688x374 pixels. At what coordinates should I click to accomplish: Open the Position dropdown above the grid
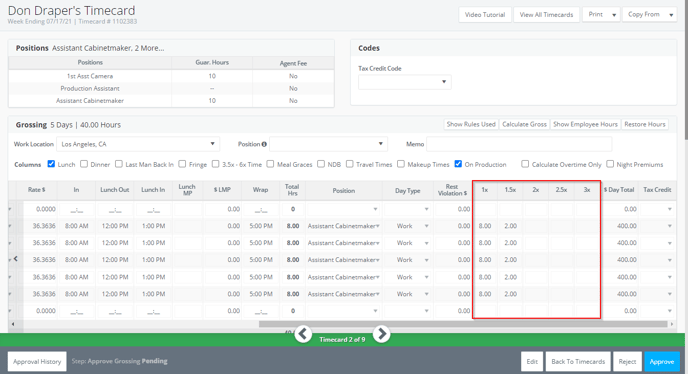(x=328, y=144)
